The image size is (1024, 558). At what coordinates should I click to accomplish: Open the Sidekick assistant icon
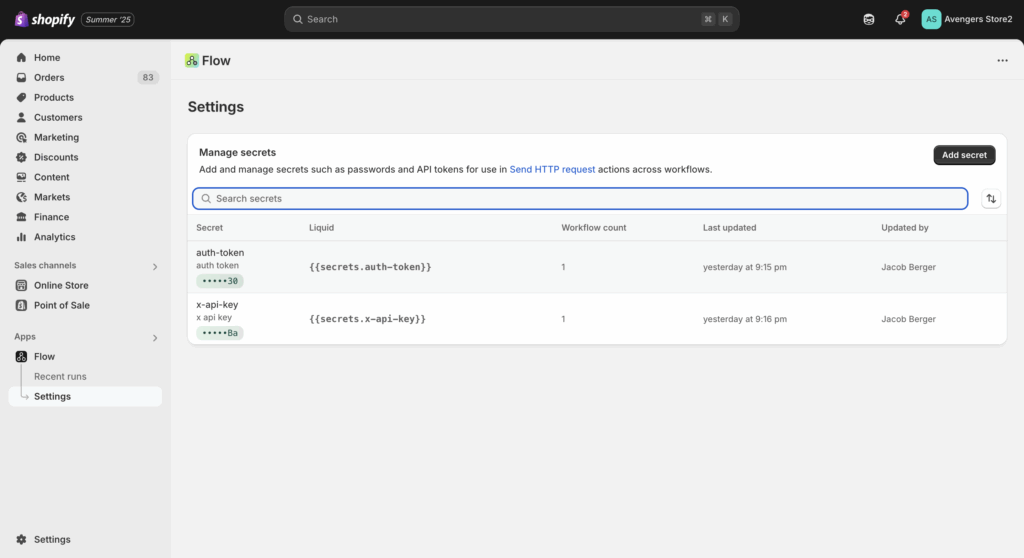pos(869,20)
